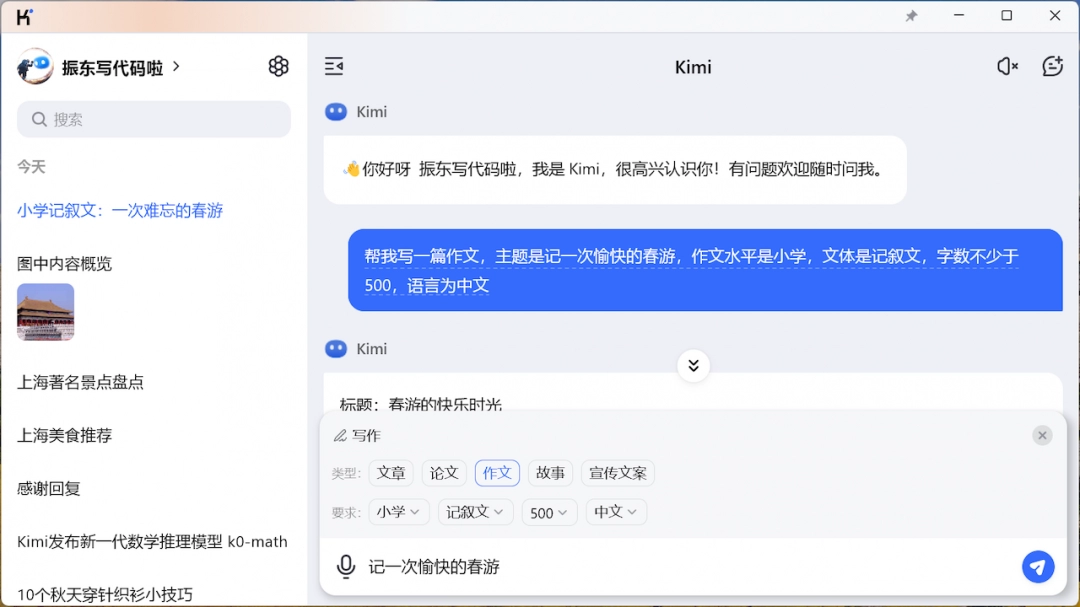Select the 作文 writing type

pos(497,473)
